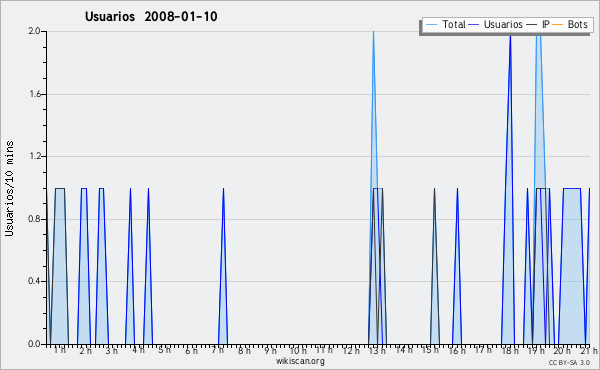Click the '7 h' x-axis label

(x=218, y=350)
